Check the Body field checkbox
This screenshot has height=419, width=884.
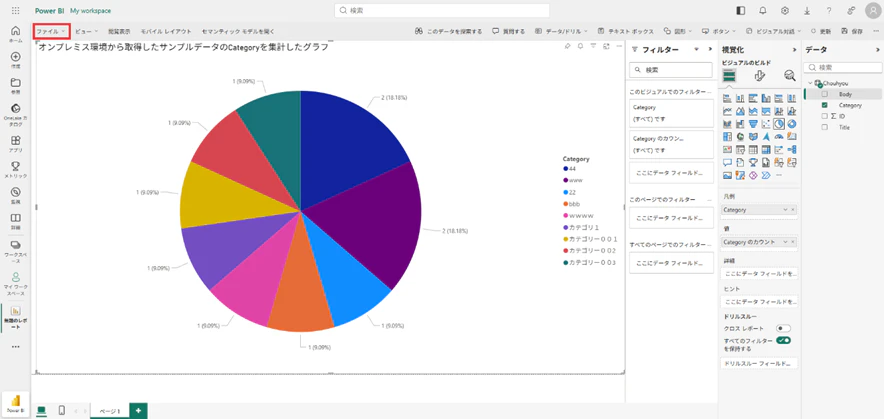point(824,94)
